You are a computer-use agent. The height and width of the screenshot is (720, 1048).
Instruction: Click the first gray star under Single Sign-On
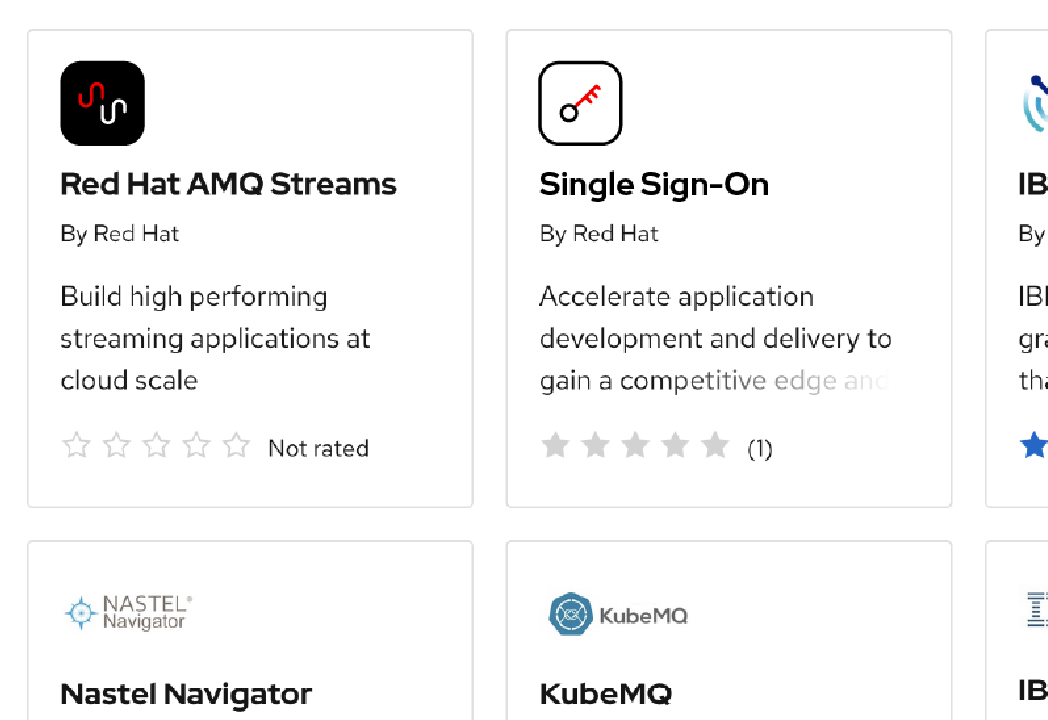[555, 446]
